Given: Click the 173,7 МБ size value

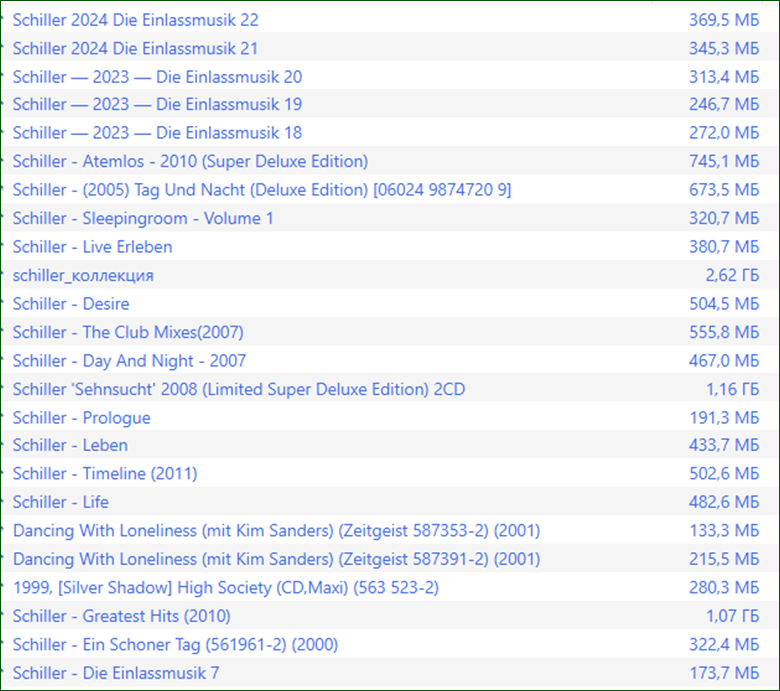Looking at the screenshot, I should point(724,673).
